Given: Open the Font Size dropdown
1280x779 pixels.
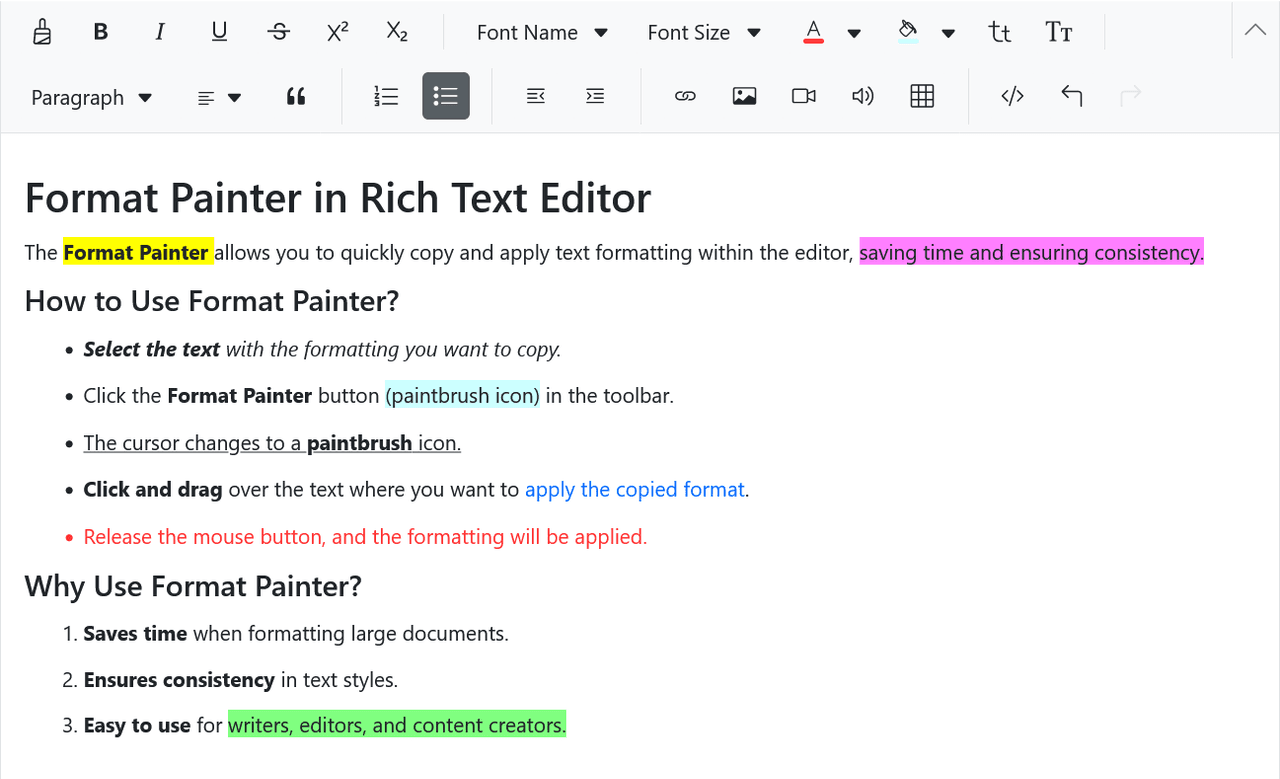Looking at the screenshot, I should (x=704, y=32).
